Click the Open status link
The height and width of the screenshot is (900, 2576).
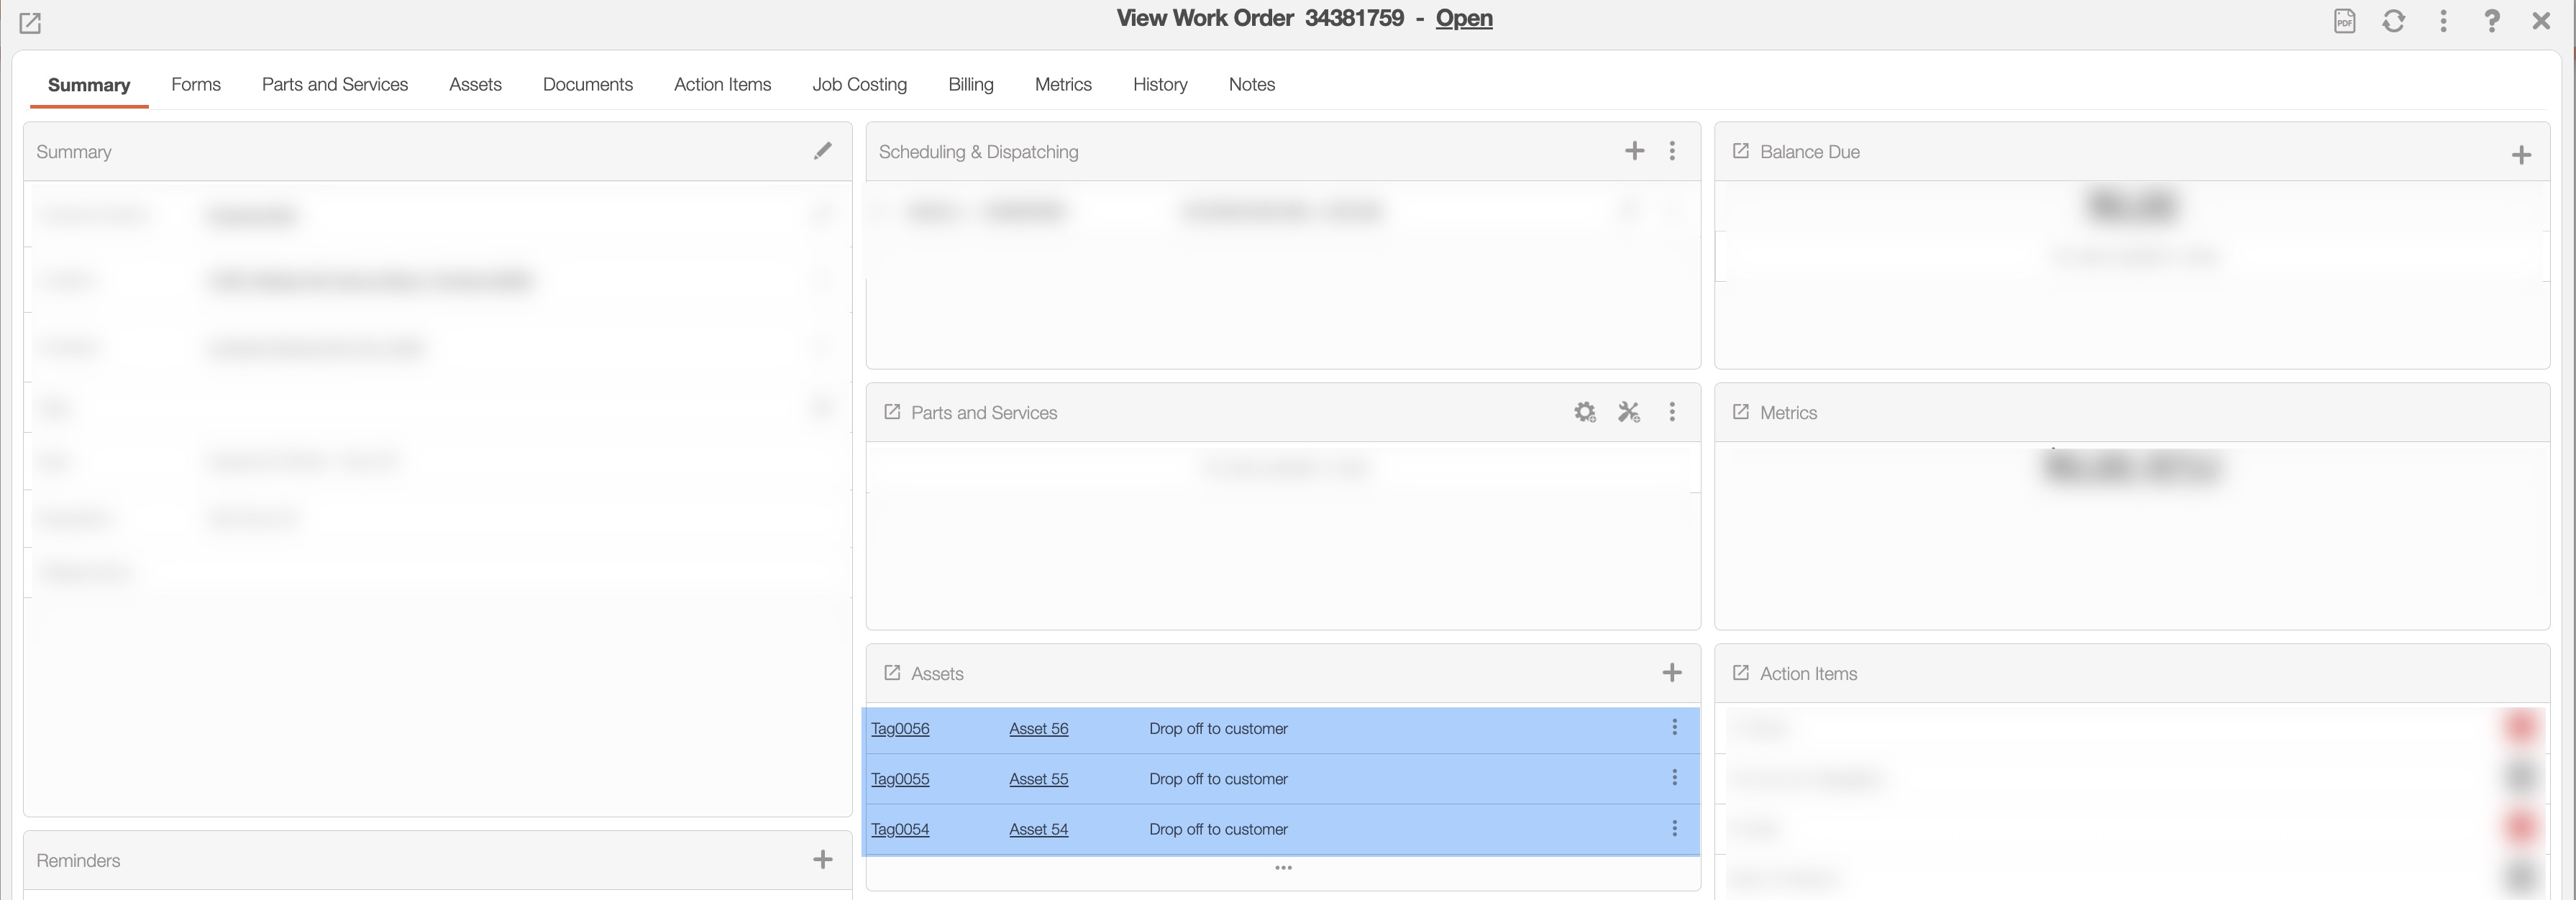tap(1463, 19)
